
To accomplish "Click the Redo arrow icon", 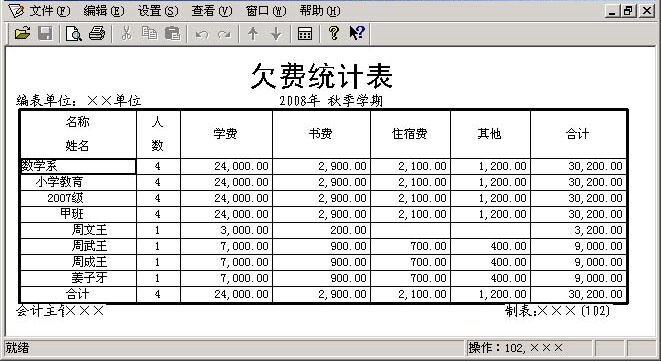I will (x=224, y=34).
